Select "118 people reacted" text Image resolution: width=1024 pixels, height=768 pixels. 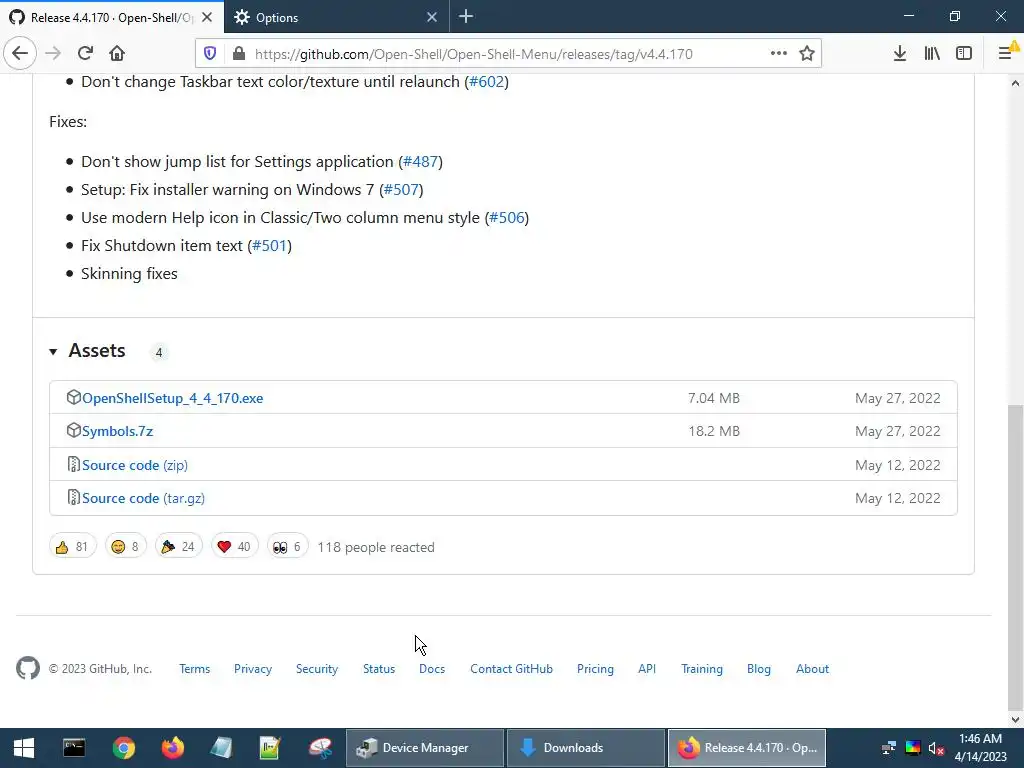pyautogui.click(x=376, y=547)
